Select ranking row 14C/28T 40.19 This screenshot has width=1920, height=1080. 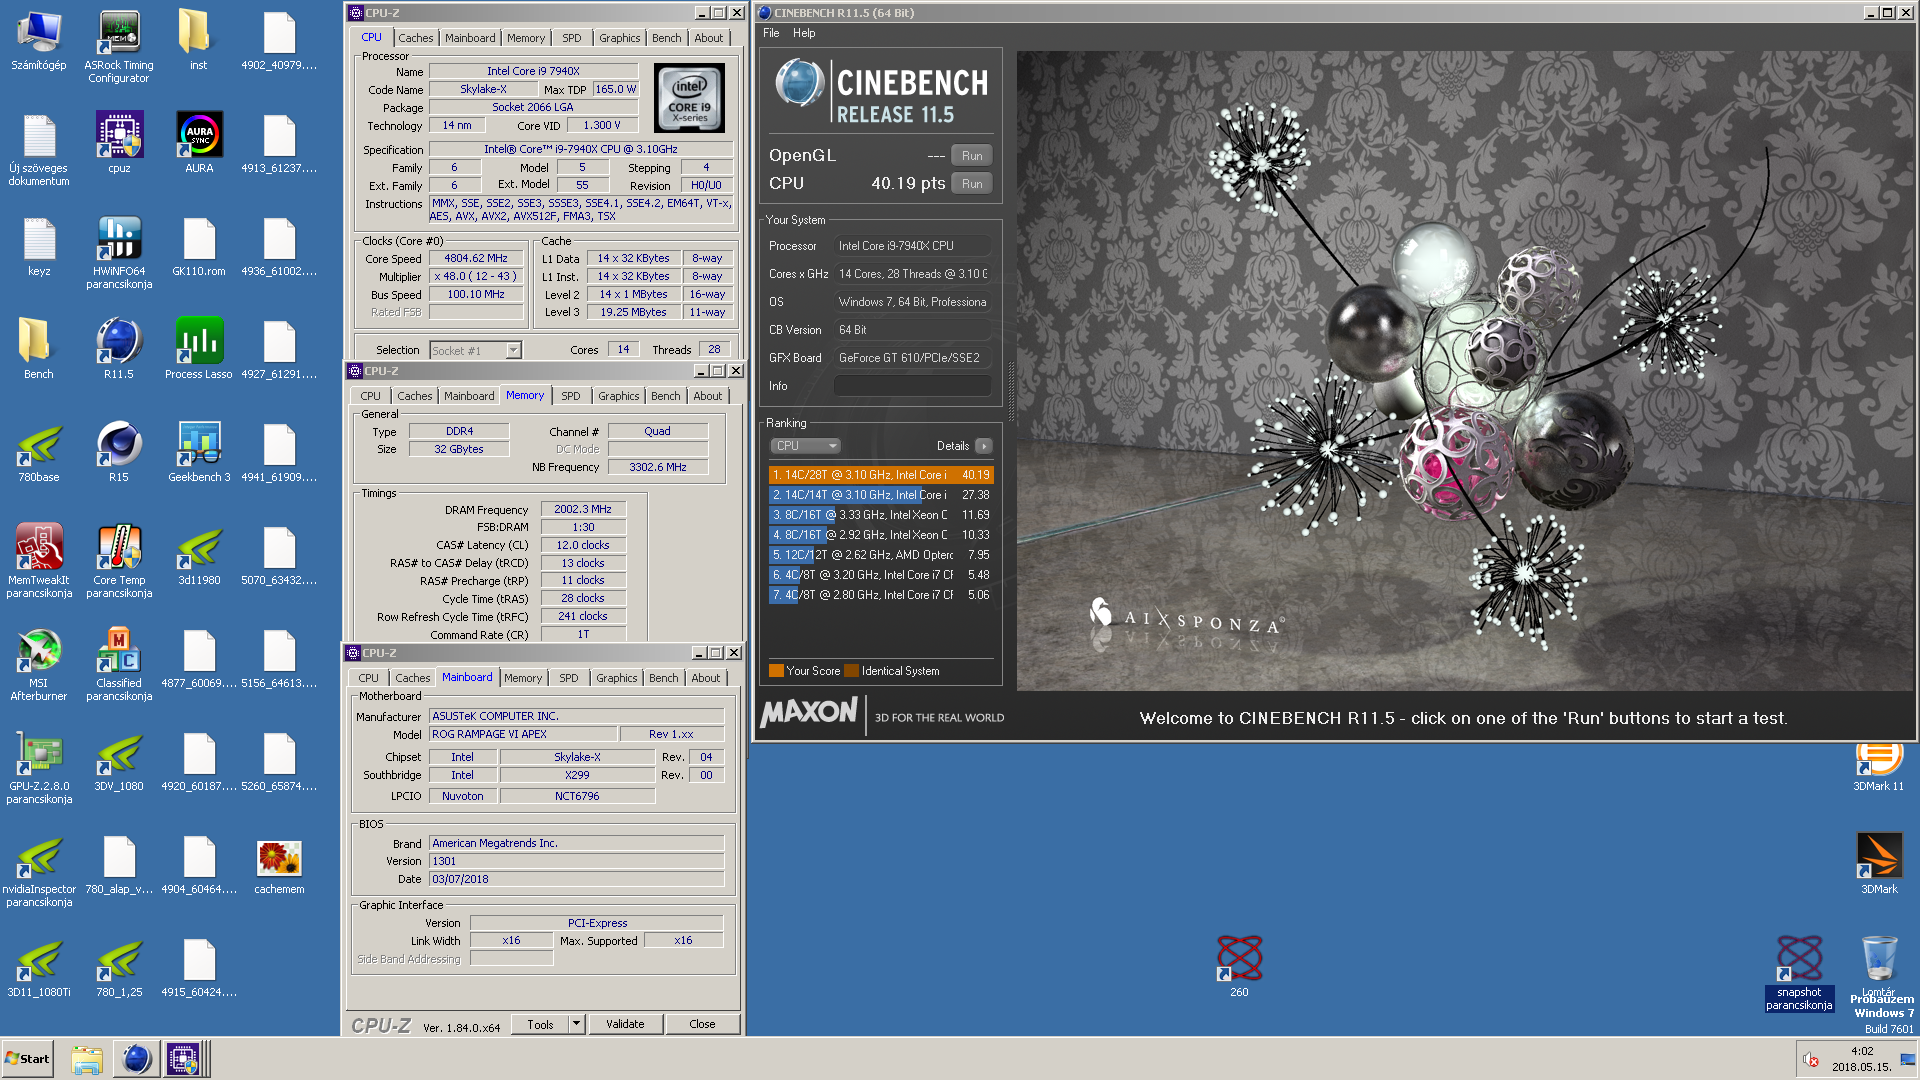click(x=881, y=475)
